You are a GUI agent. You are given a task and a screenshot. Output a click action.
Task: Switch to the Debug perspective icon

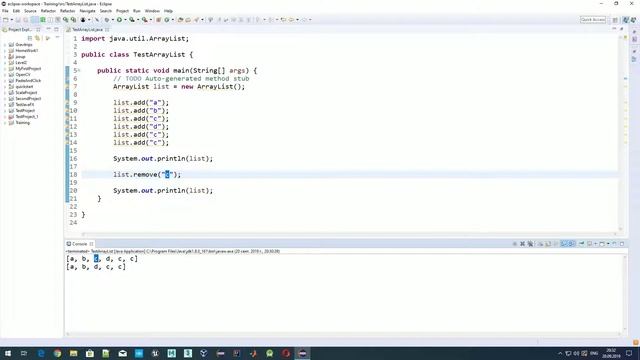click(633, 20)
